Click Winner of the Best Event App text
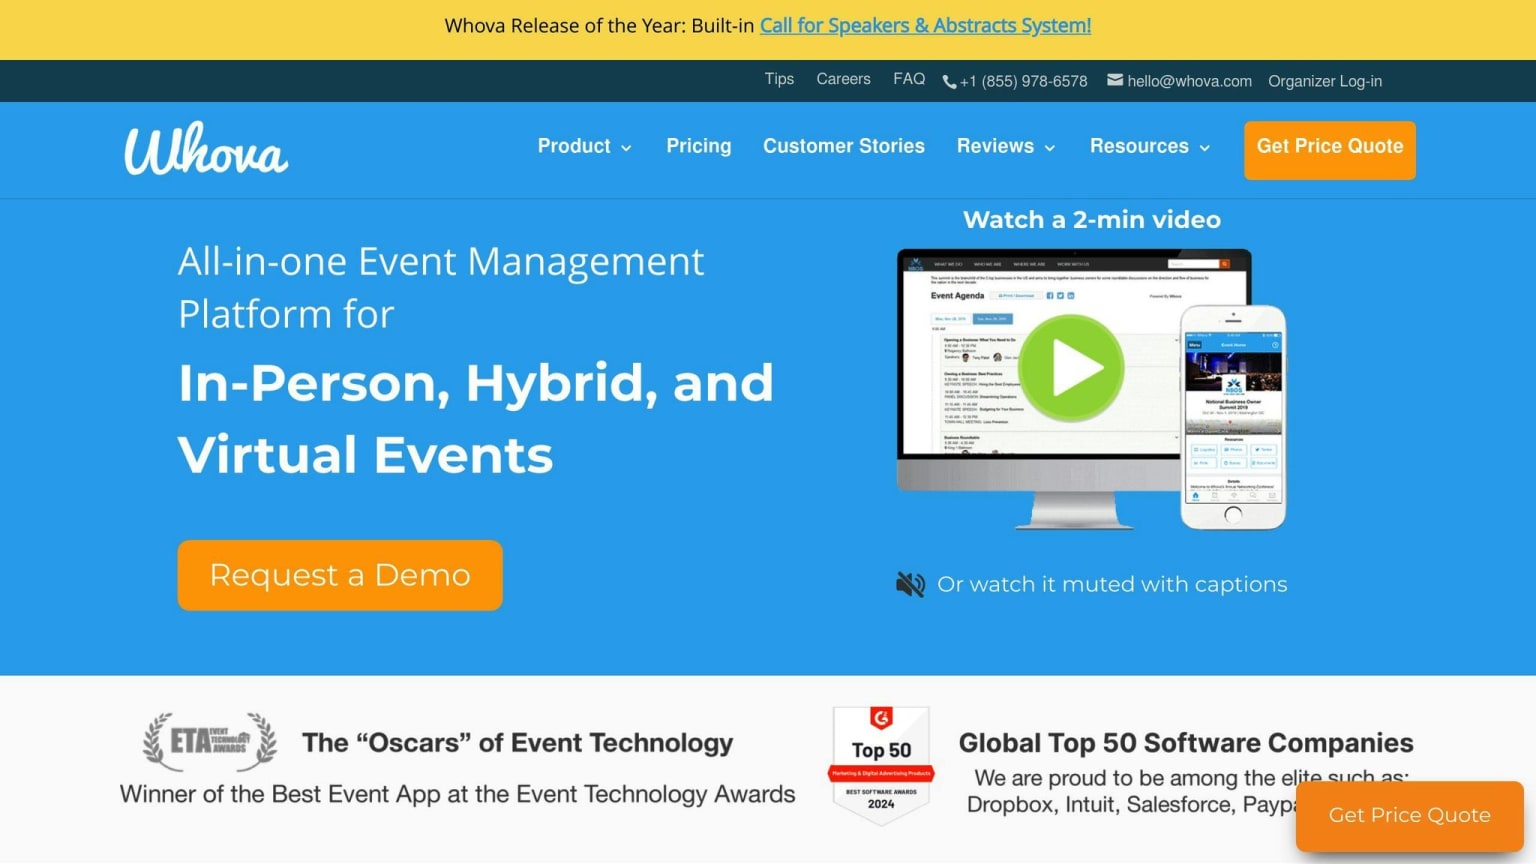This screenshot has width=1536, height=864. [458, 794]
